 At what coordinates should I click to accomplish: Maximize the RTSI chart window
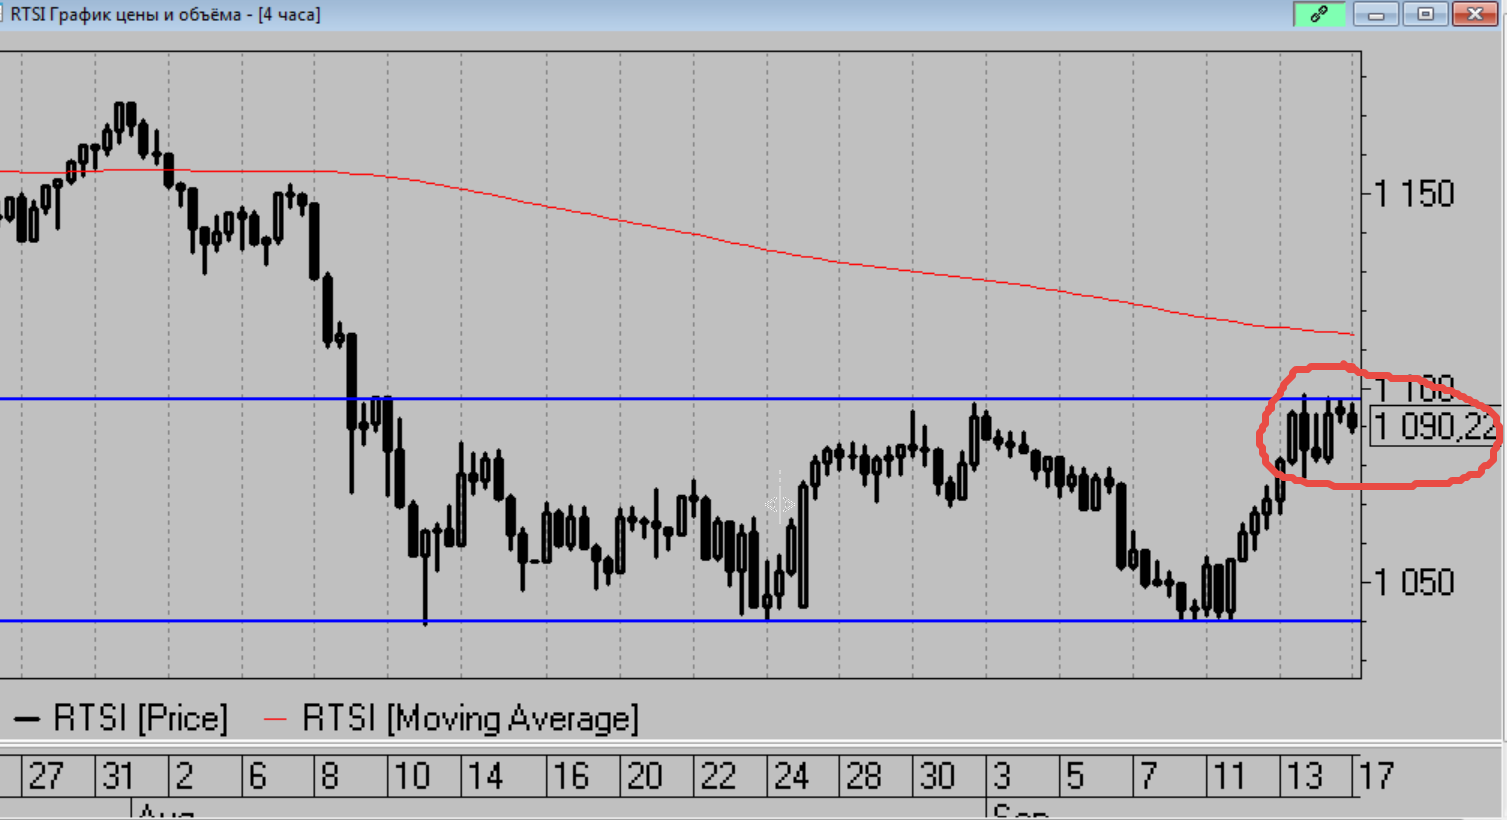point(1425,14)
